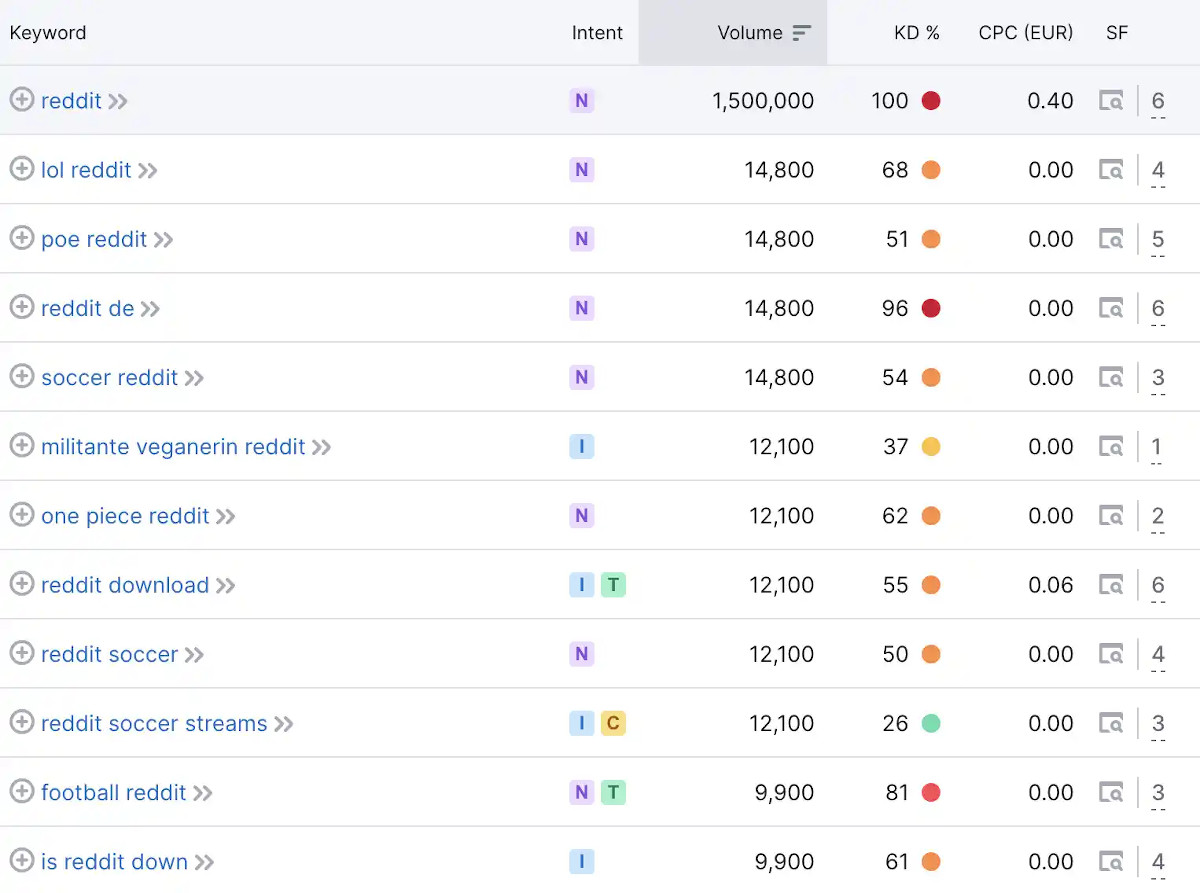Click the 'reddit download' keyword link
Viewport: 1200px width, 893px height.
point(125,585)
